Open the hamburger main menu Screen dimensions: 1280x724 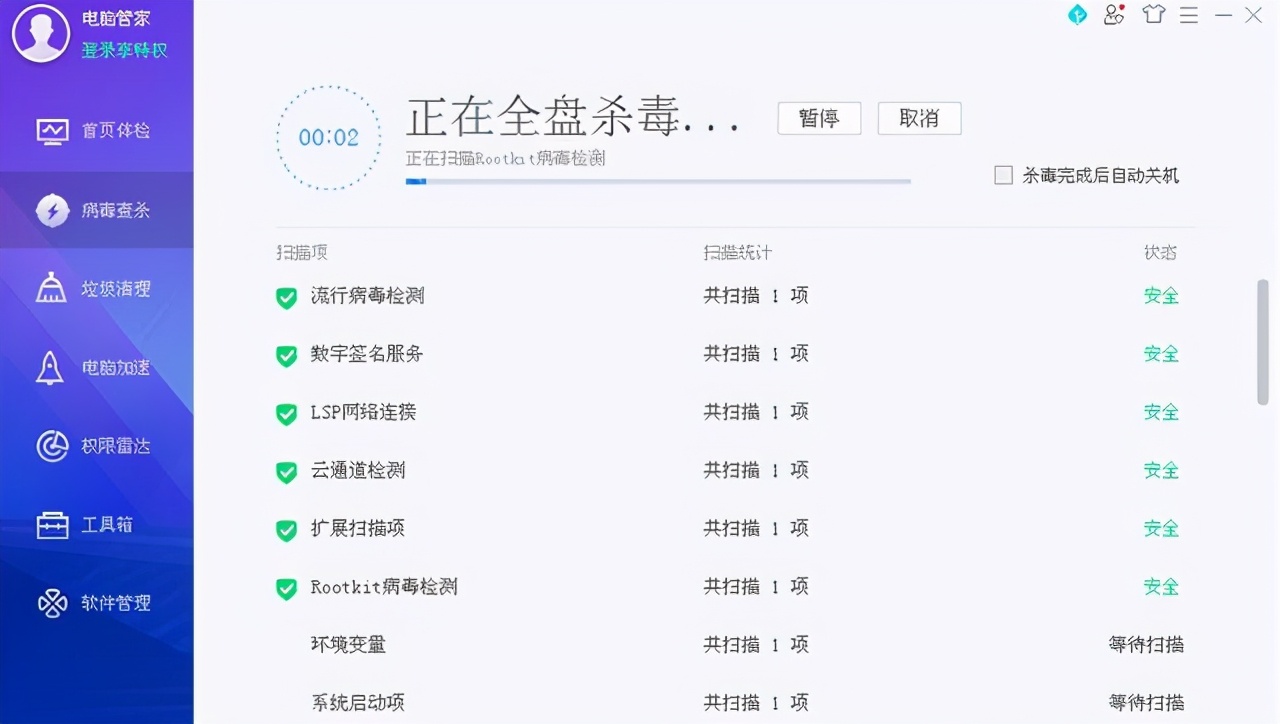point(1189,15)
